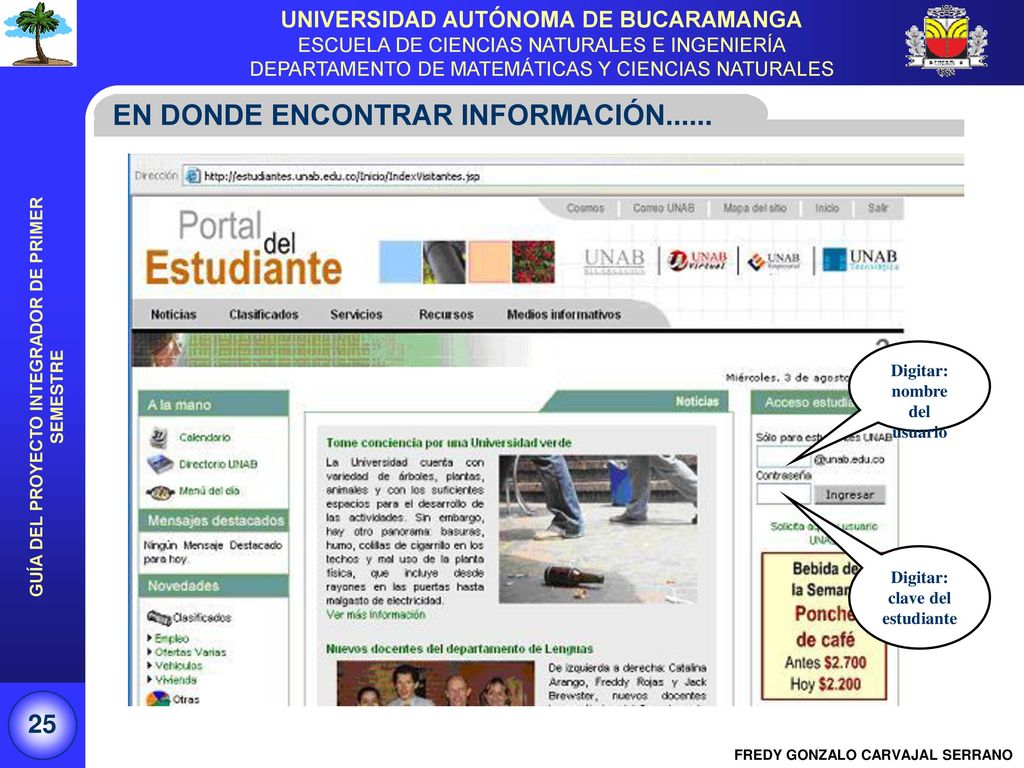Click the browser address bar URL
The height and width of the screenshot is (768, 1024).
(342, 176)
